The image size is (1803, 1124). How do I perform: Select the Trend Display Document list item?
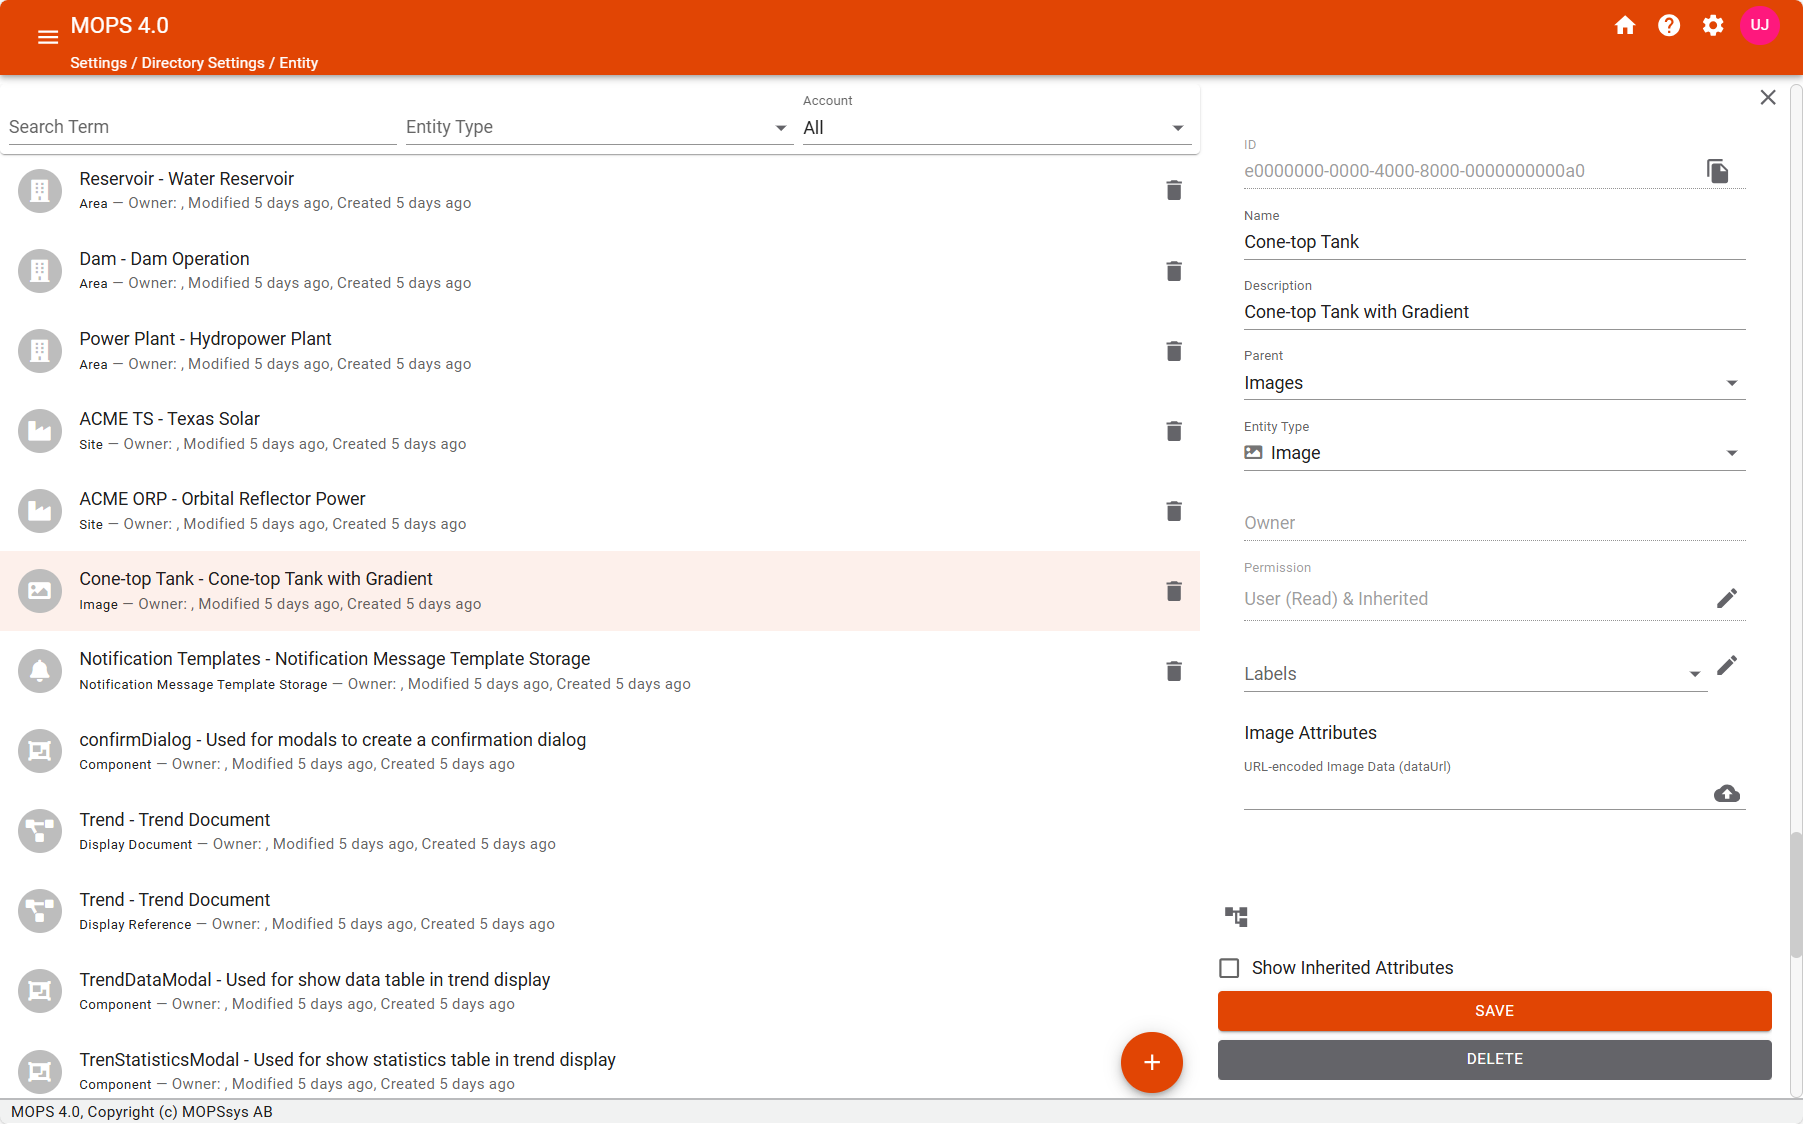pyautogui.click(x=318, y=831)
